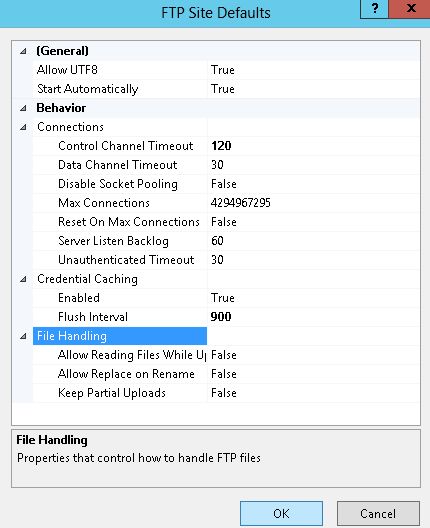
Task: Click the help question mark button
Action: click(374, 9)
